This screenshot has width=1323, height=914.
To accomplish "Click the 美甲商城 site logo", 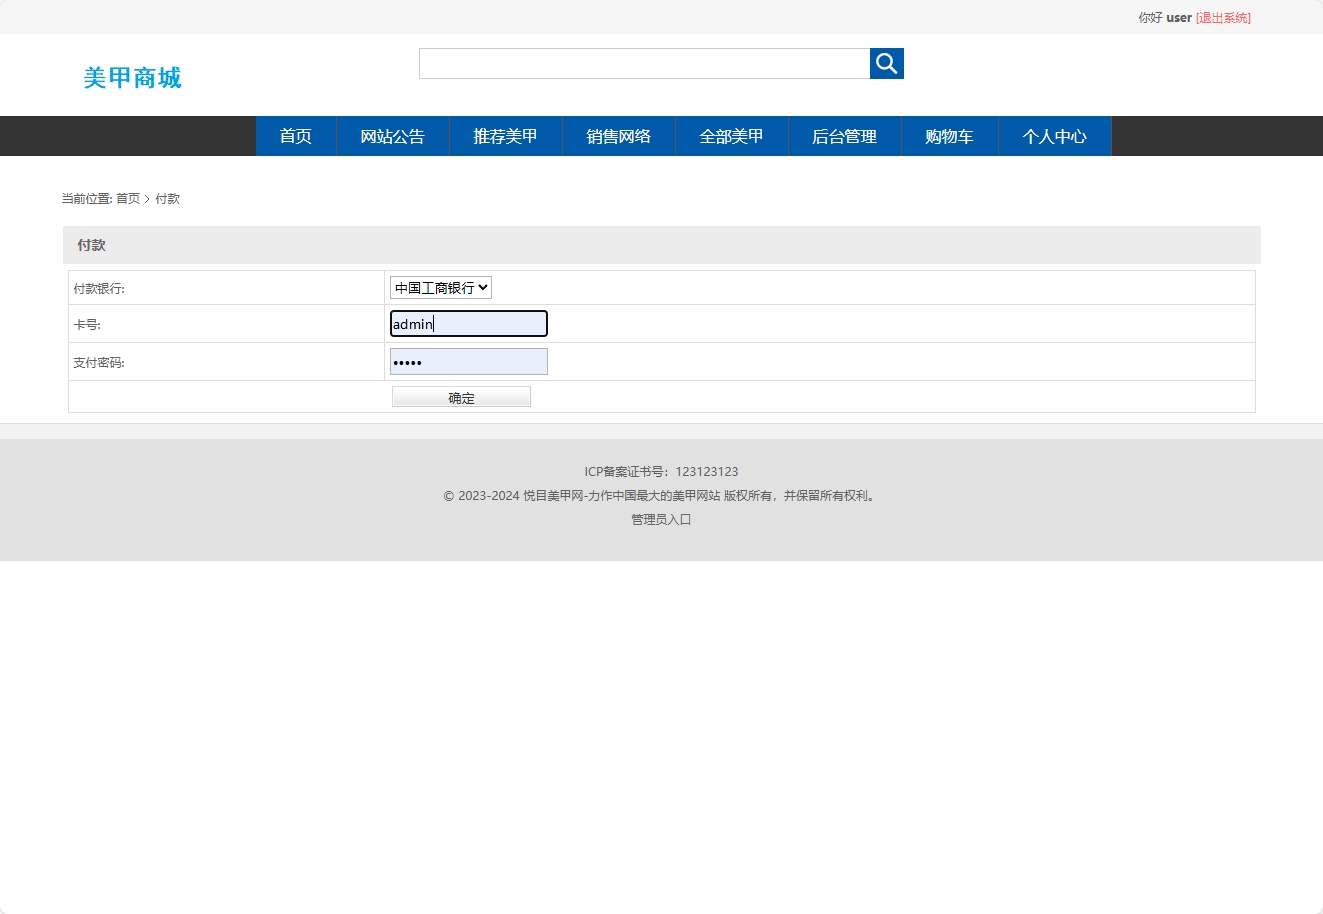I will 132,78.
